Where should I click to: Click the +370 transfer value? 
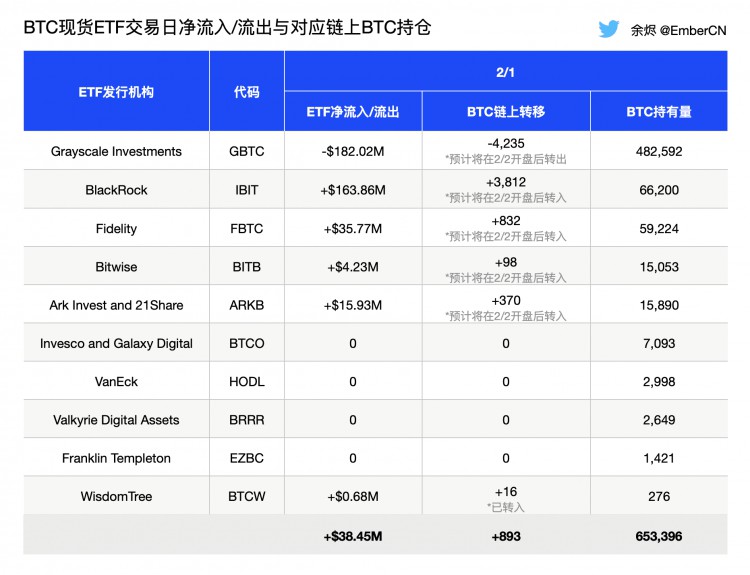click(506, 300)
